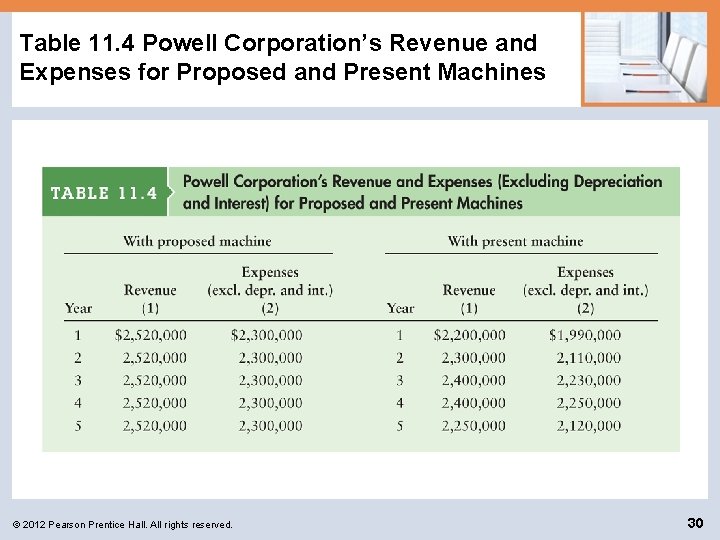Click present machine year 3 expenses '2,230,000'

(x=589, y=380)
